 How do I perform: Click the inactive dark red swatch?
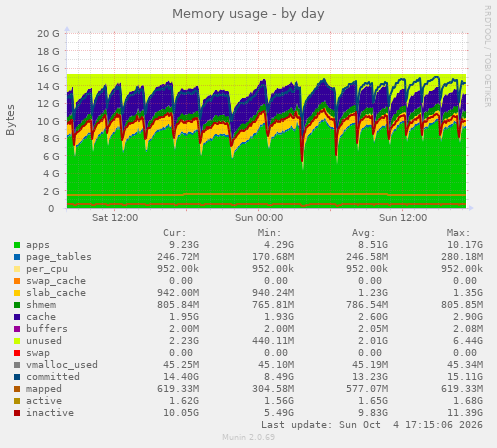[x=17, y=413]
